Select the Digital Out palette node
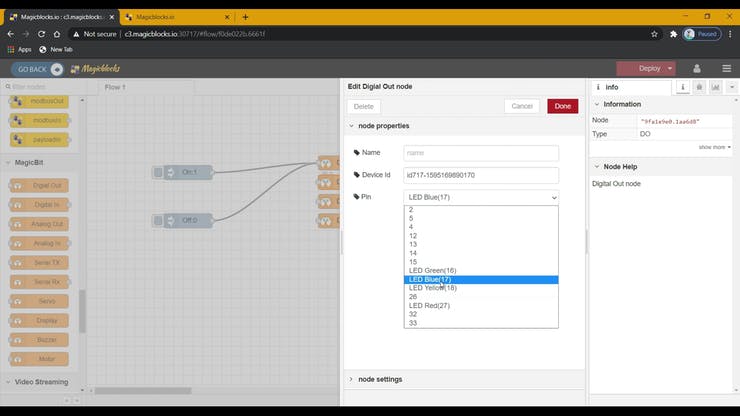740x416 pixels. 40,186
